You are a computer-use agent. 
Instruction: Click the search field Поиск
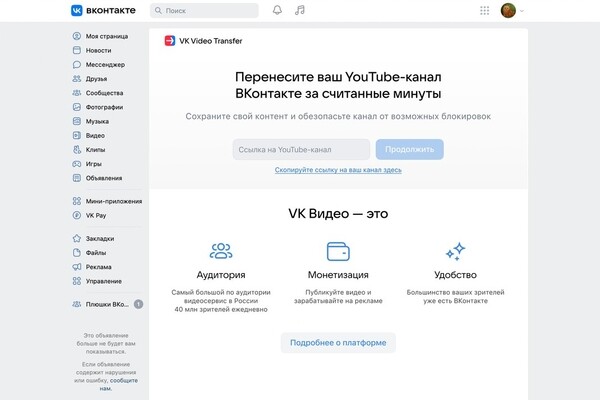coord(204,10)
